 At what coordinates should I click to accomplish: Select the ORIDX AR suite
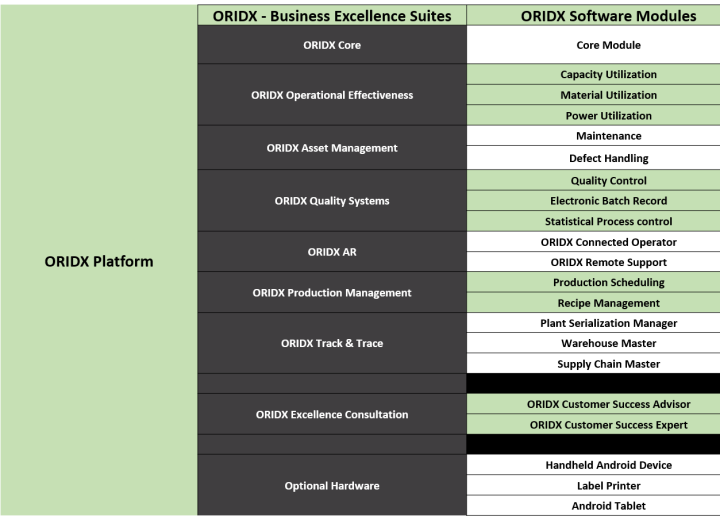(x=332, y=252)
